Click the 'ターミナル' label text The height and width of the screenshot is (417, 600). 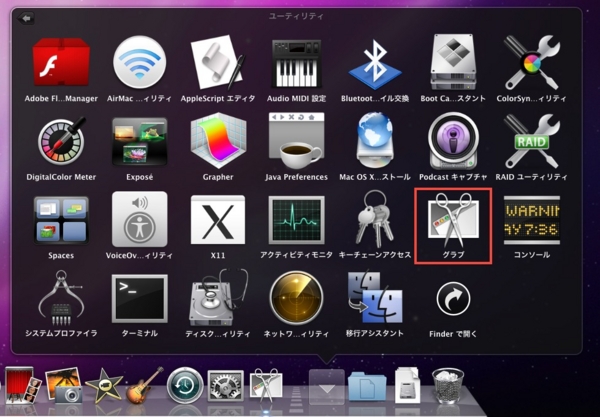click(140, 333)
